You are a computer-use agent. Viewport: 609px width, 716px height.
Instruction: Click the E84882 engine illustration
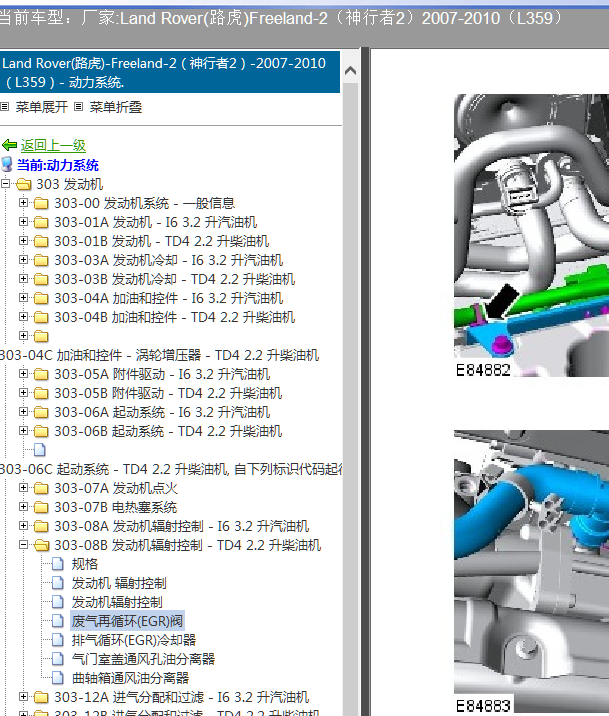531,236
